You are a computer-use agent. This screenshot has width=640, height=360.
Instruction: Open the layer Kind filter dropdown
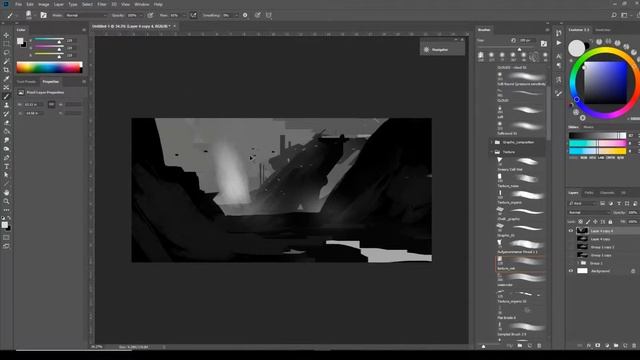tap(583, 203)
